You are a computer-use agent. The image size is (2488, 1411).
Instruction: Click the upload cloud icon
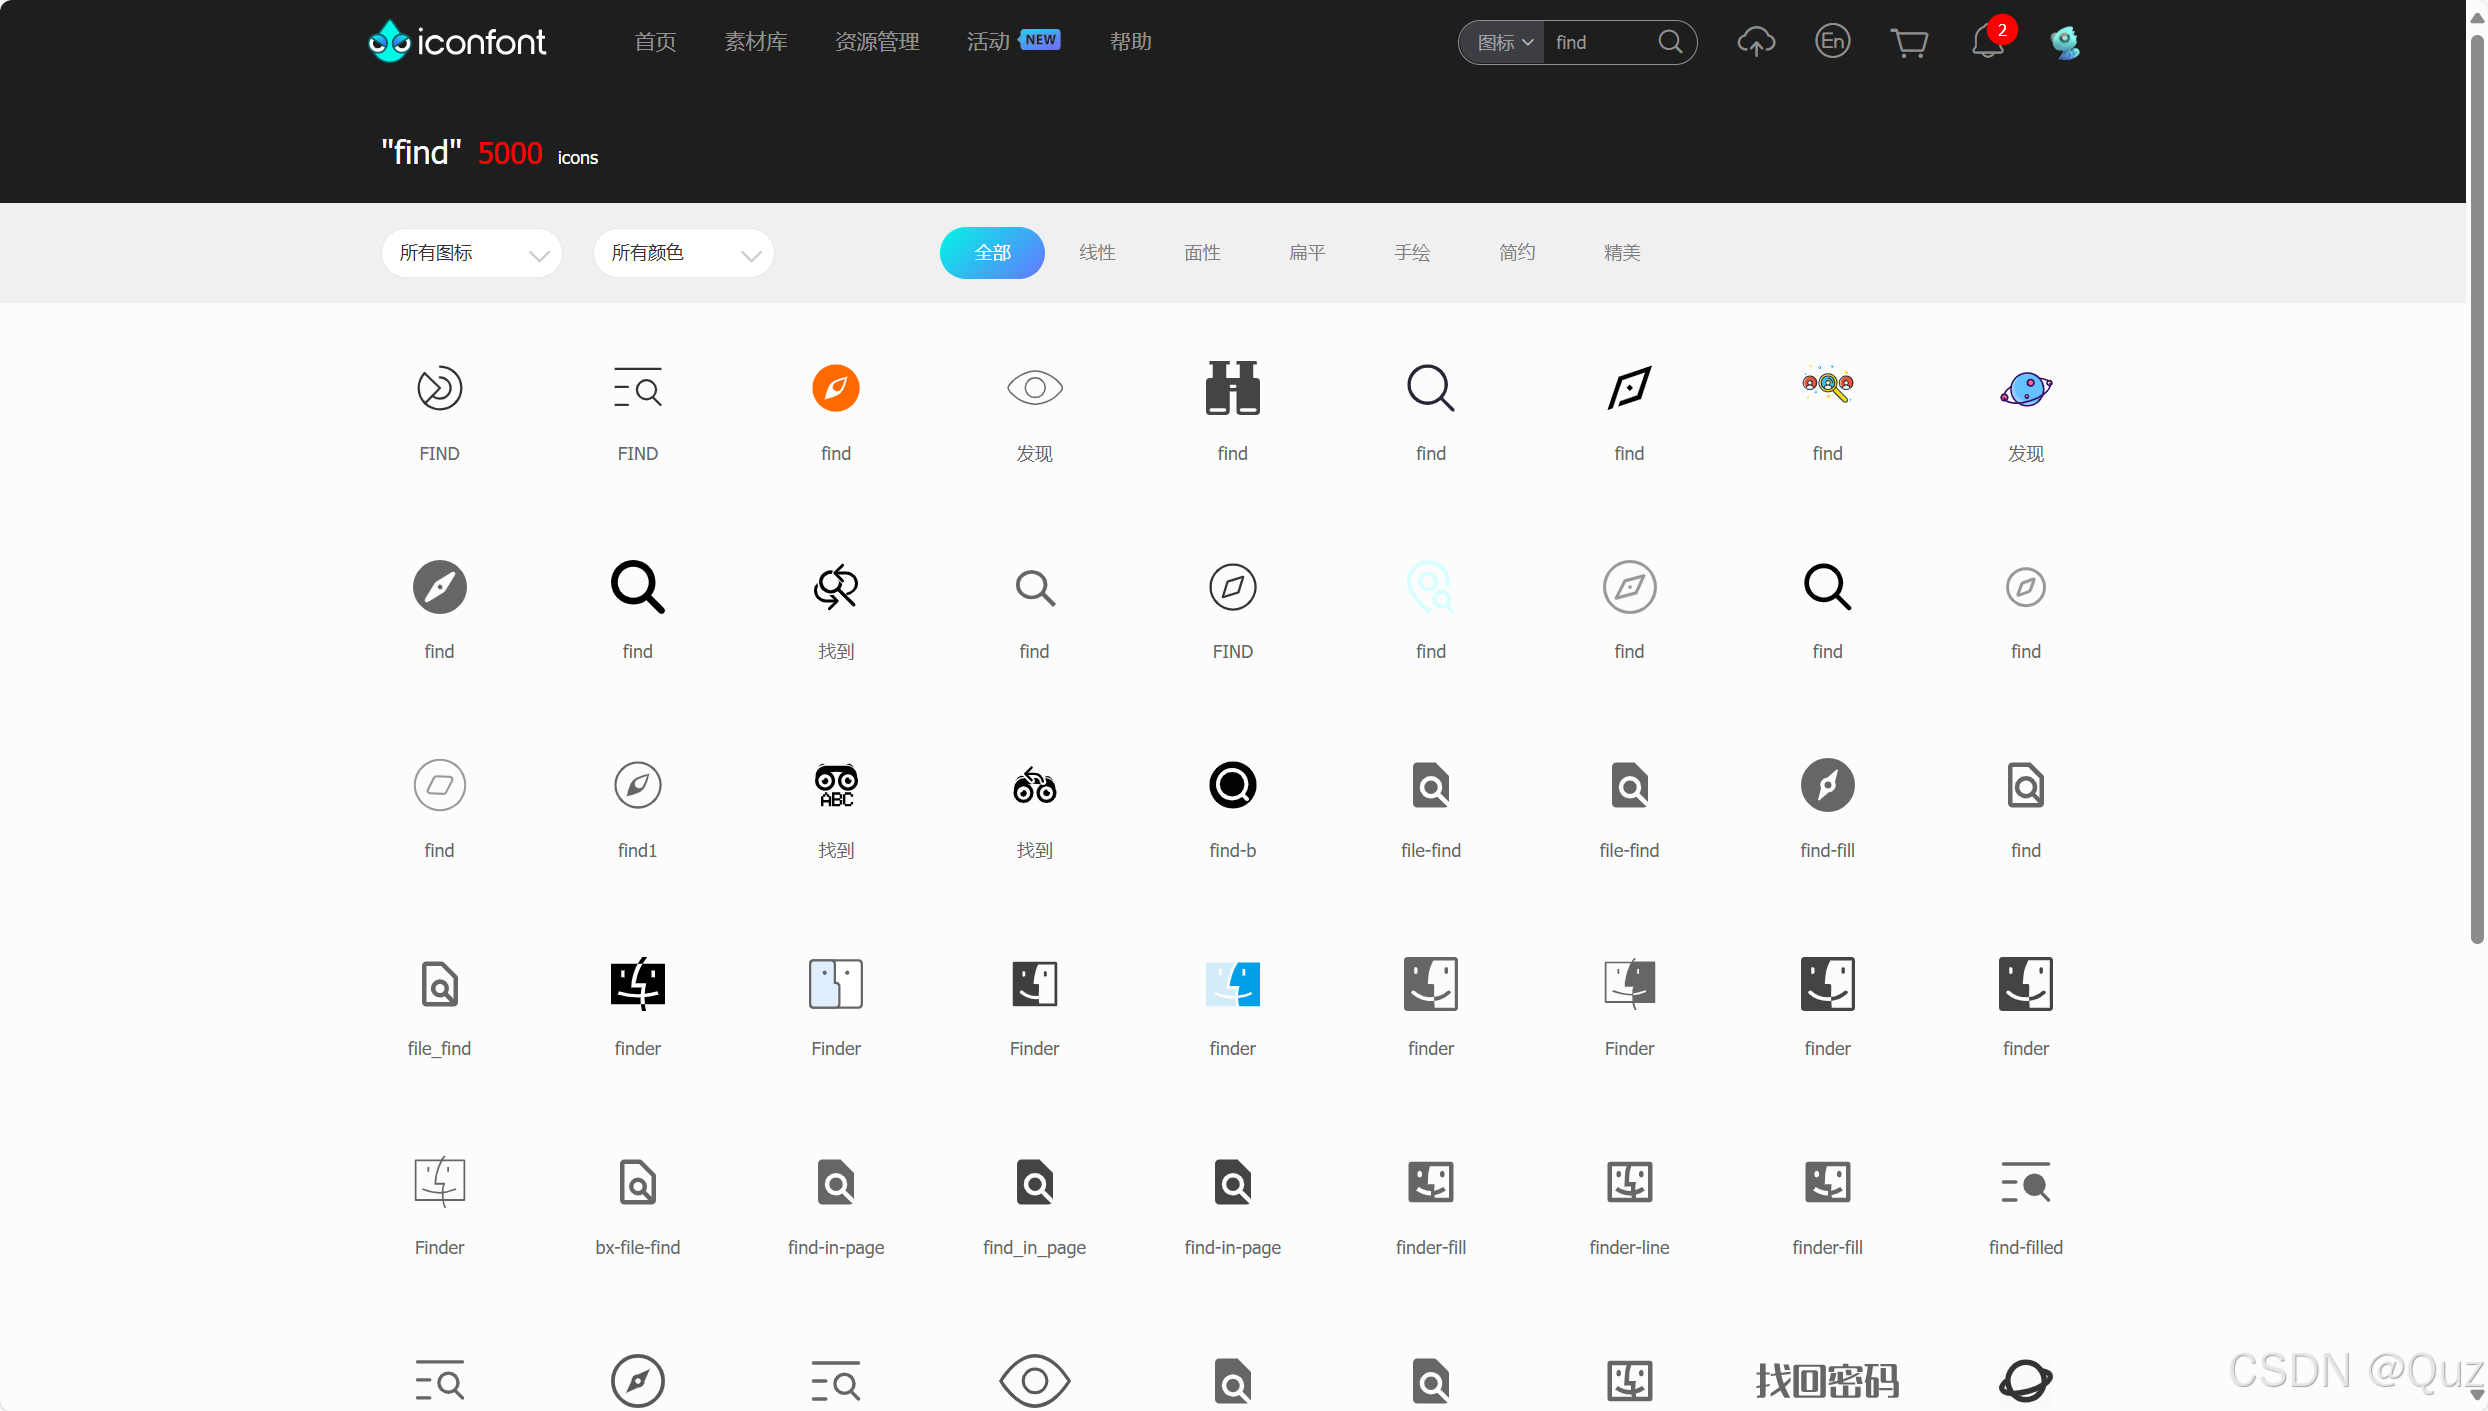(x=1756, y=42)
